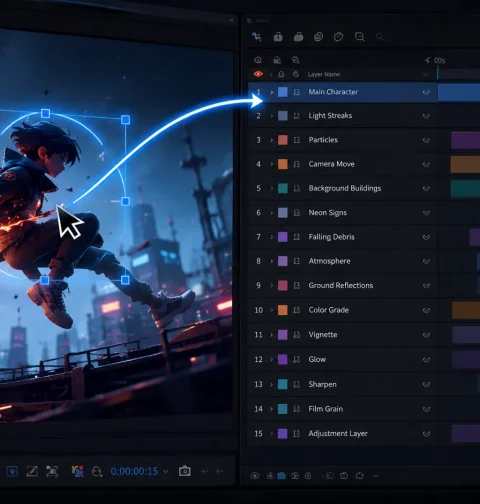Select the Neon Signs layer
The height and width of the screenshot is (504, 480).
coord(342,213)
